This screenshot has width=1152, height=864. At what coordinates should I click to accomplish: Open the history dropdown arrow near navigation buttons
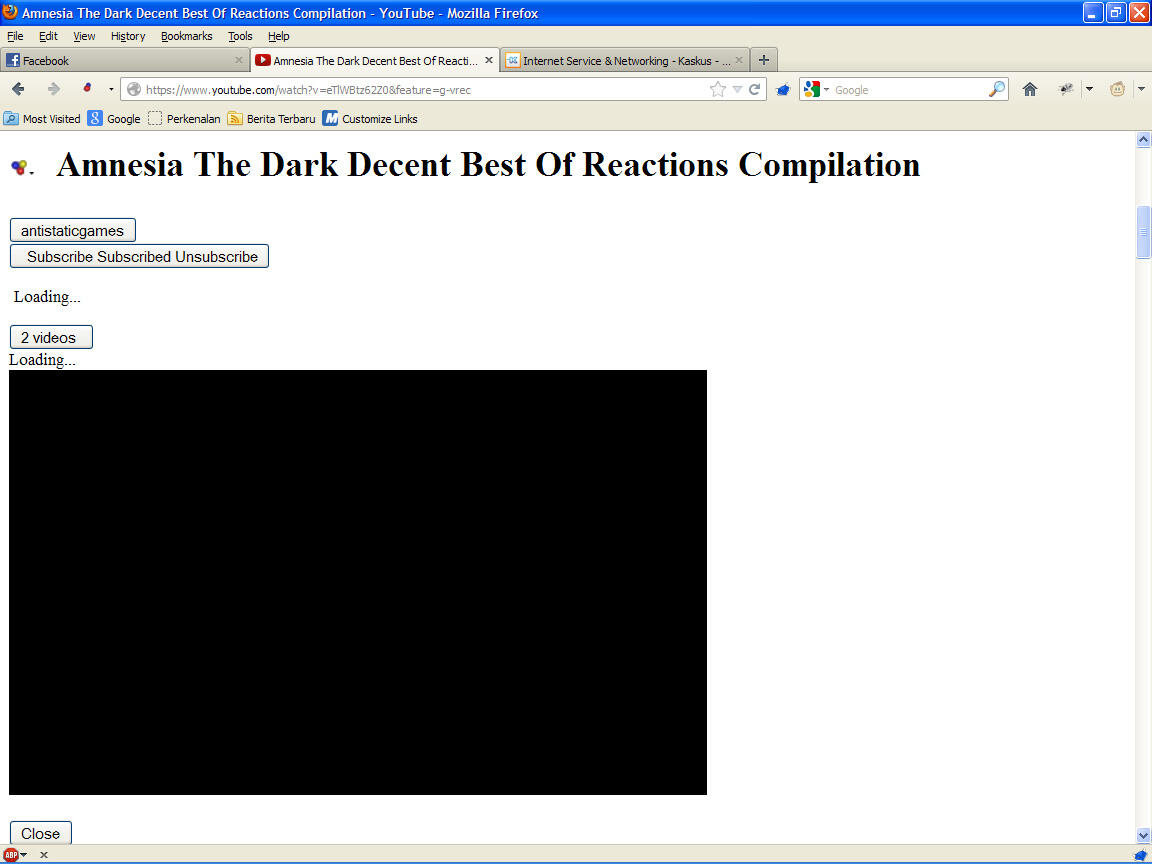point(111,90)
